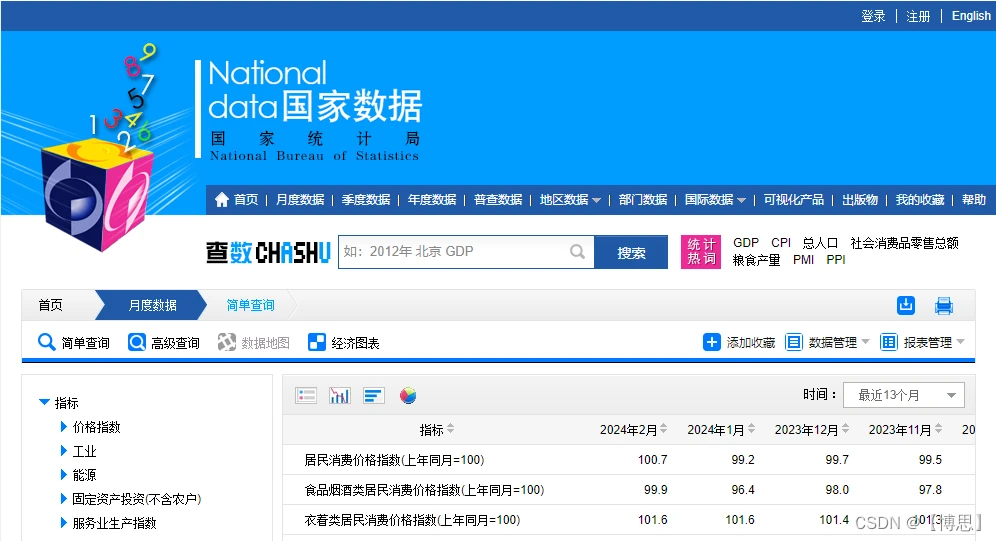Sort by 指标 column arrows
Image resolution: width=996 pixels, height=541 pixels.
[x=450, y=429]
